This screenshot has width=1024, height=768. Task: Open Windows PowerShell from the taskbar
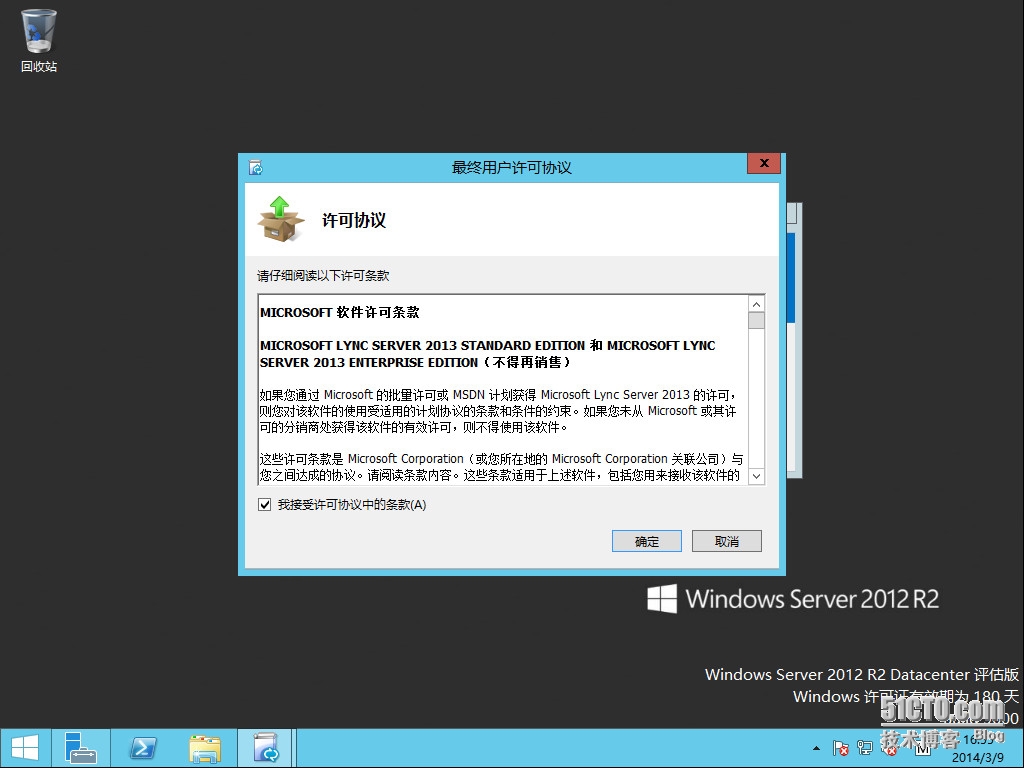(143, 748)
